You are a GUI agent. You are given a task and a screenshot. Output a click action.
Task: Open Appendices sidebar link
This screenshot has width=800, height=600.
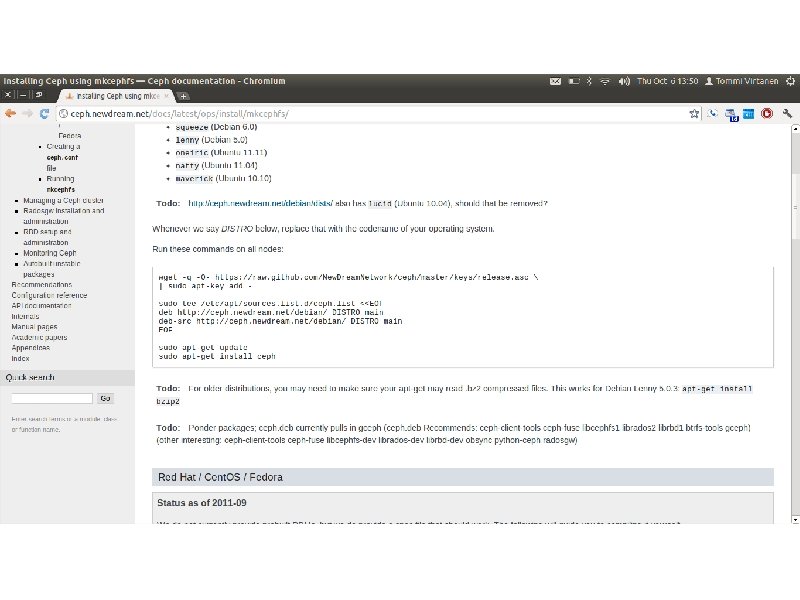[31, 347]
